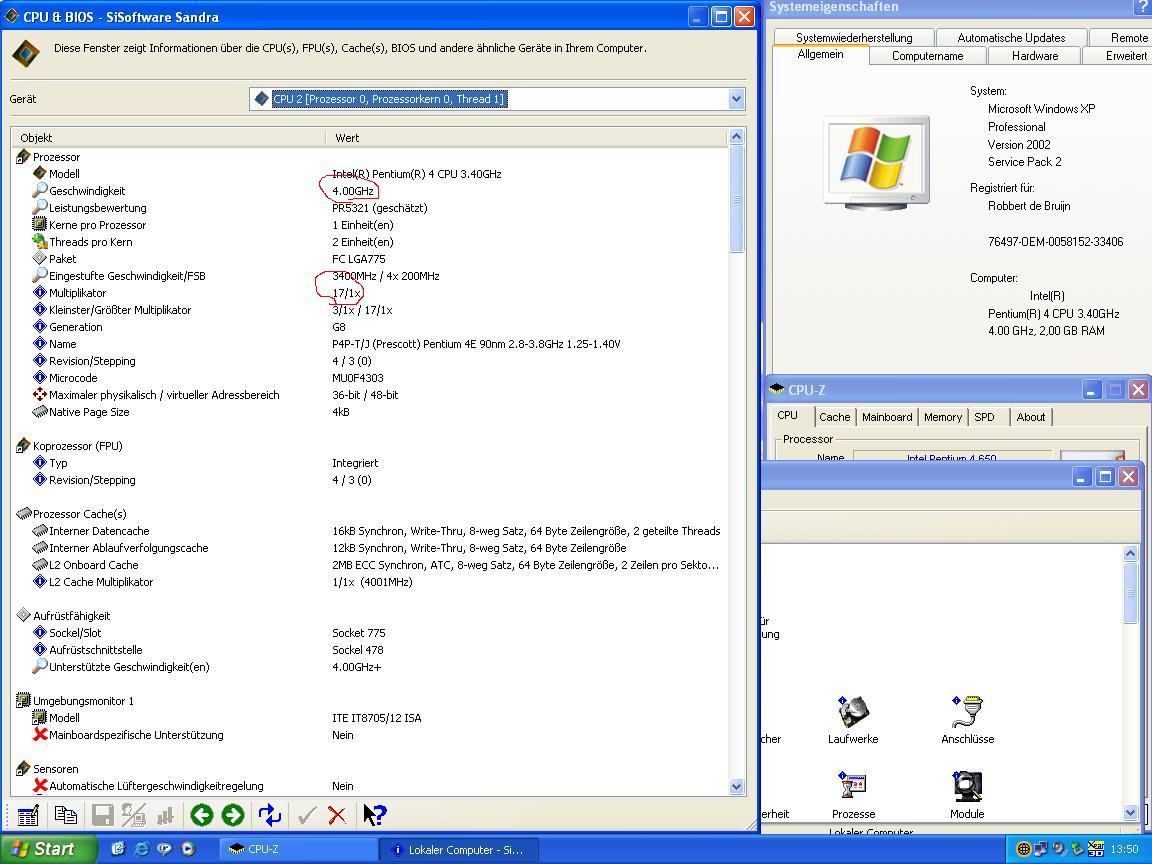
Task: Click the red X cancel icon
Action: pos(337,815)
